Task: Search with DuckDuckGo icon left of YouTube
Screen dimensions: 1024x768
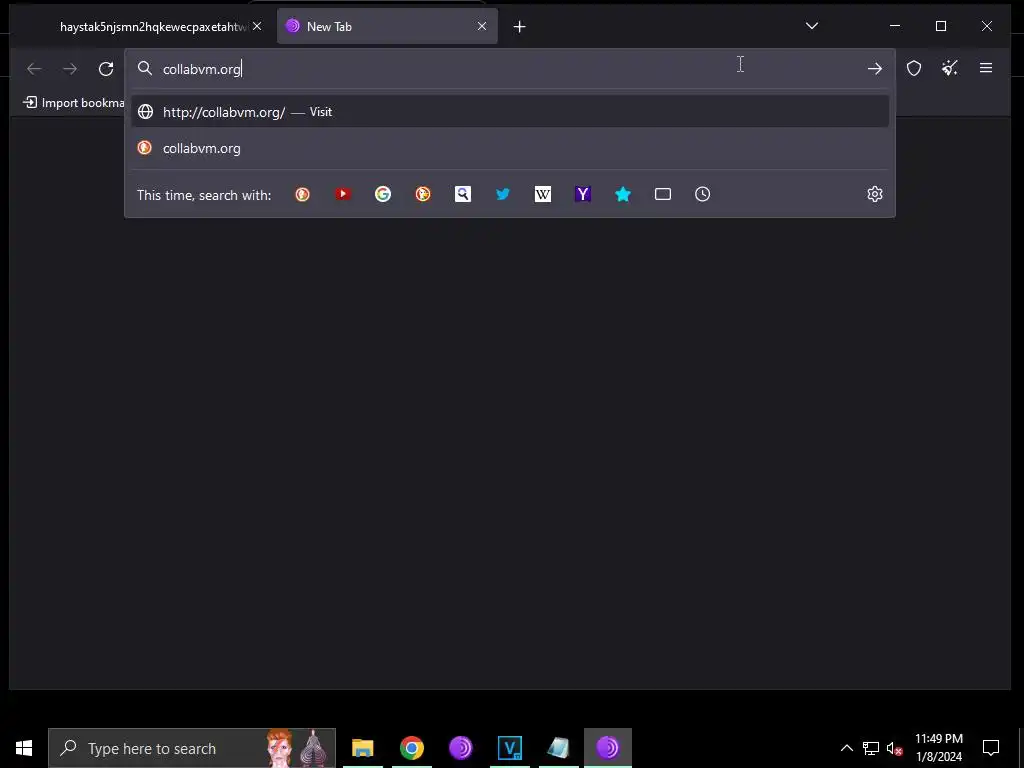Action: click(x=302, y=194)
